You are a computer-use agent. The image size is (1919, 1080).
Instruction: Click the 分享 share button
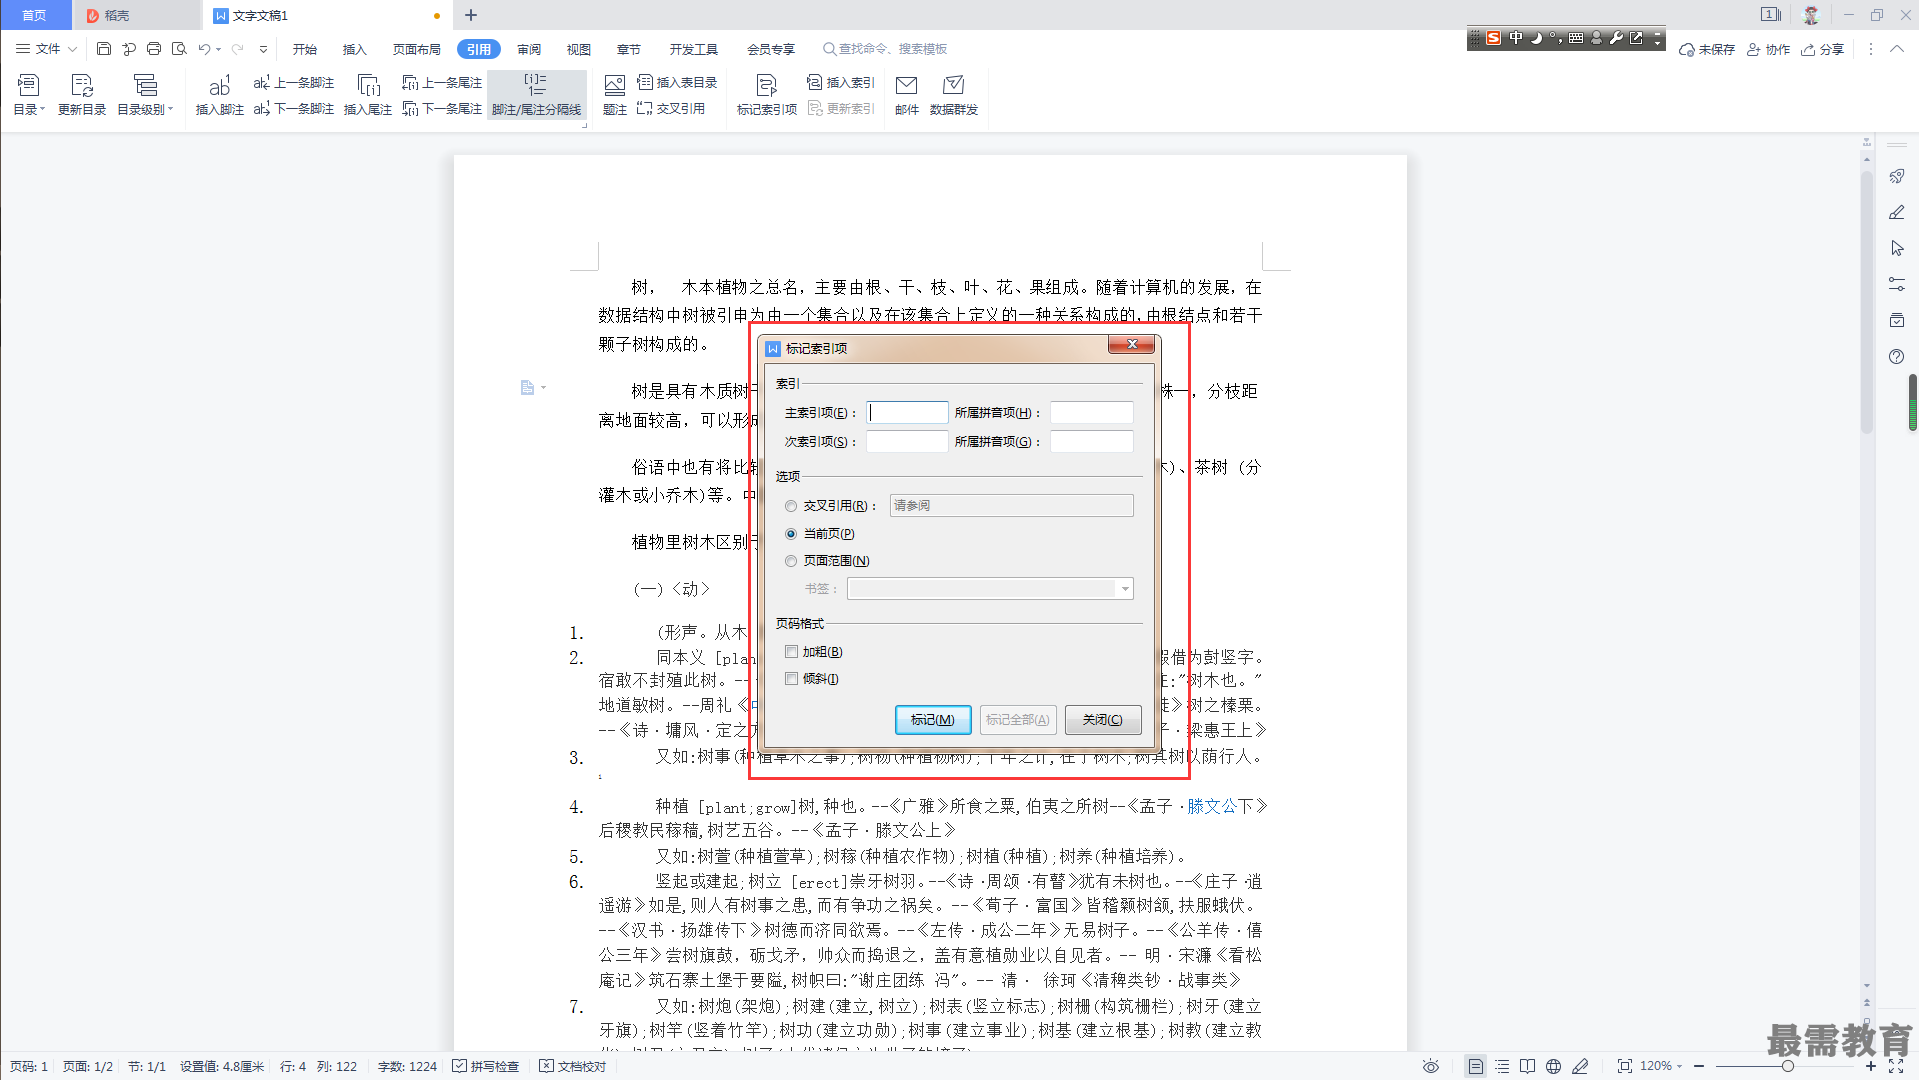point(1823,49)
